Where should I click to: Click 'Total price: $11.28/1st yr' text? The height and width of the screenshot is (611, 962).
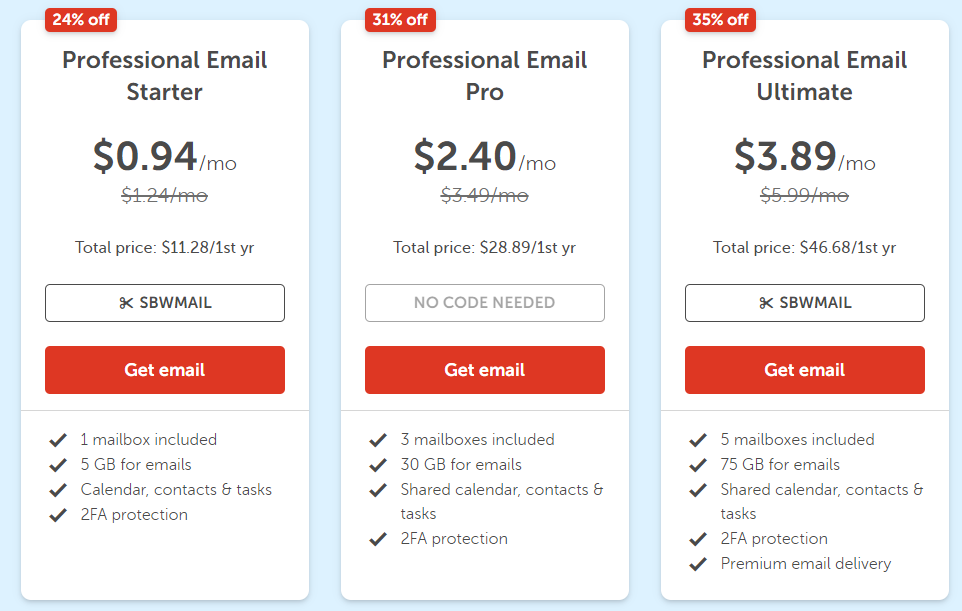[164, 247]
